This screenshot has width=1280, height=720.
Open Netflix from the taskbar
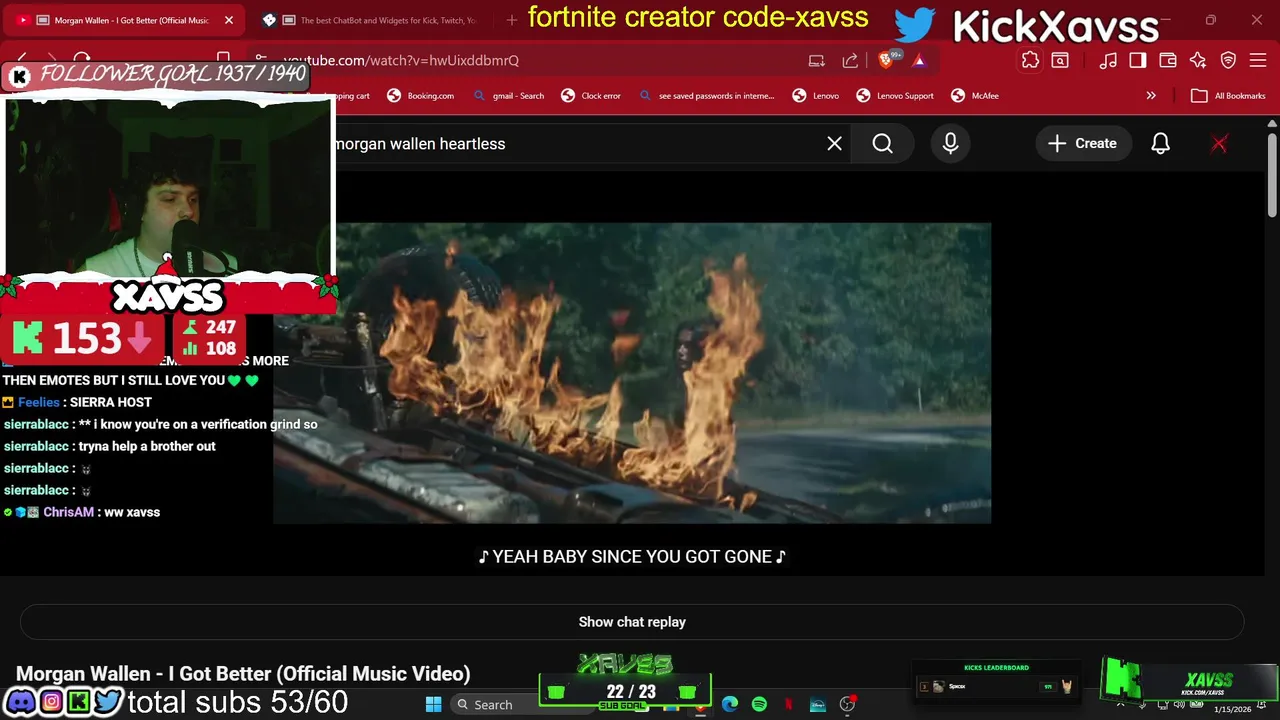click(788, 704)
